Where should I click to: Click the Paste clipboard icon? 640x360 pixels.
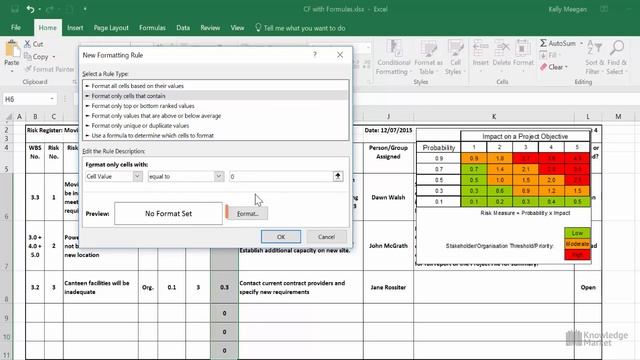[12, 49]
